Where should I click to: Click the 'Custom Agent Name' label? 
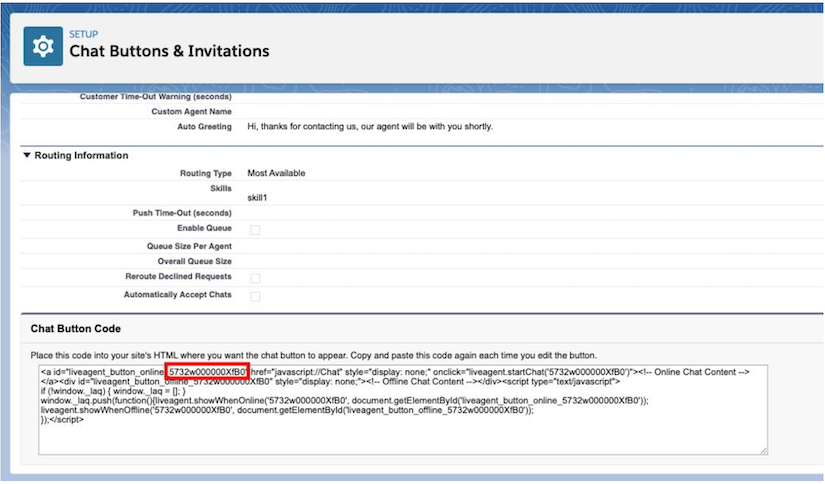(x=192, y=112)
